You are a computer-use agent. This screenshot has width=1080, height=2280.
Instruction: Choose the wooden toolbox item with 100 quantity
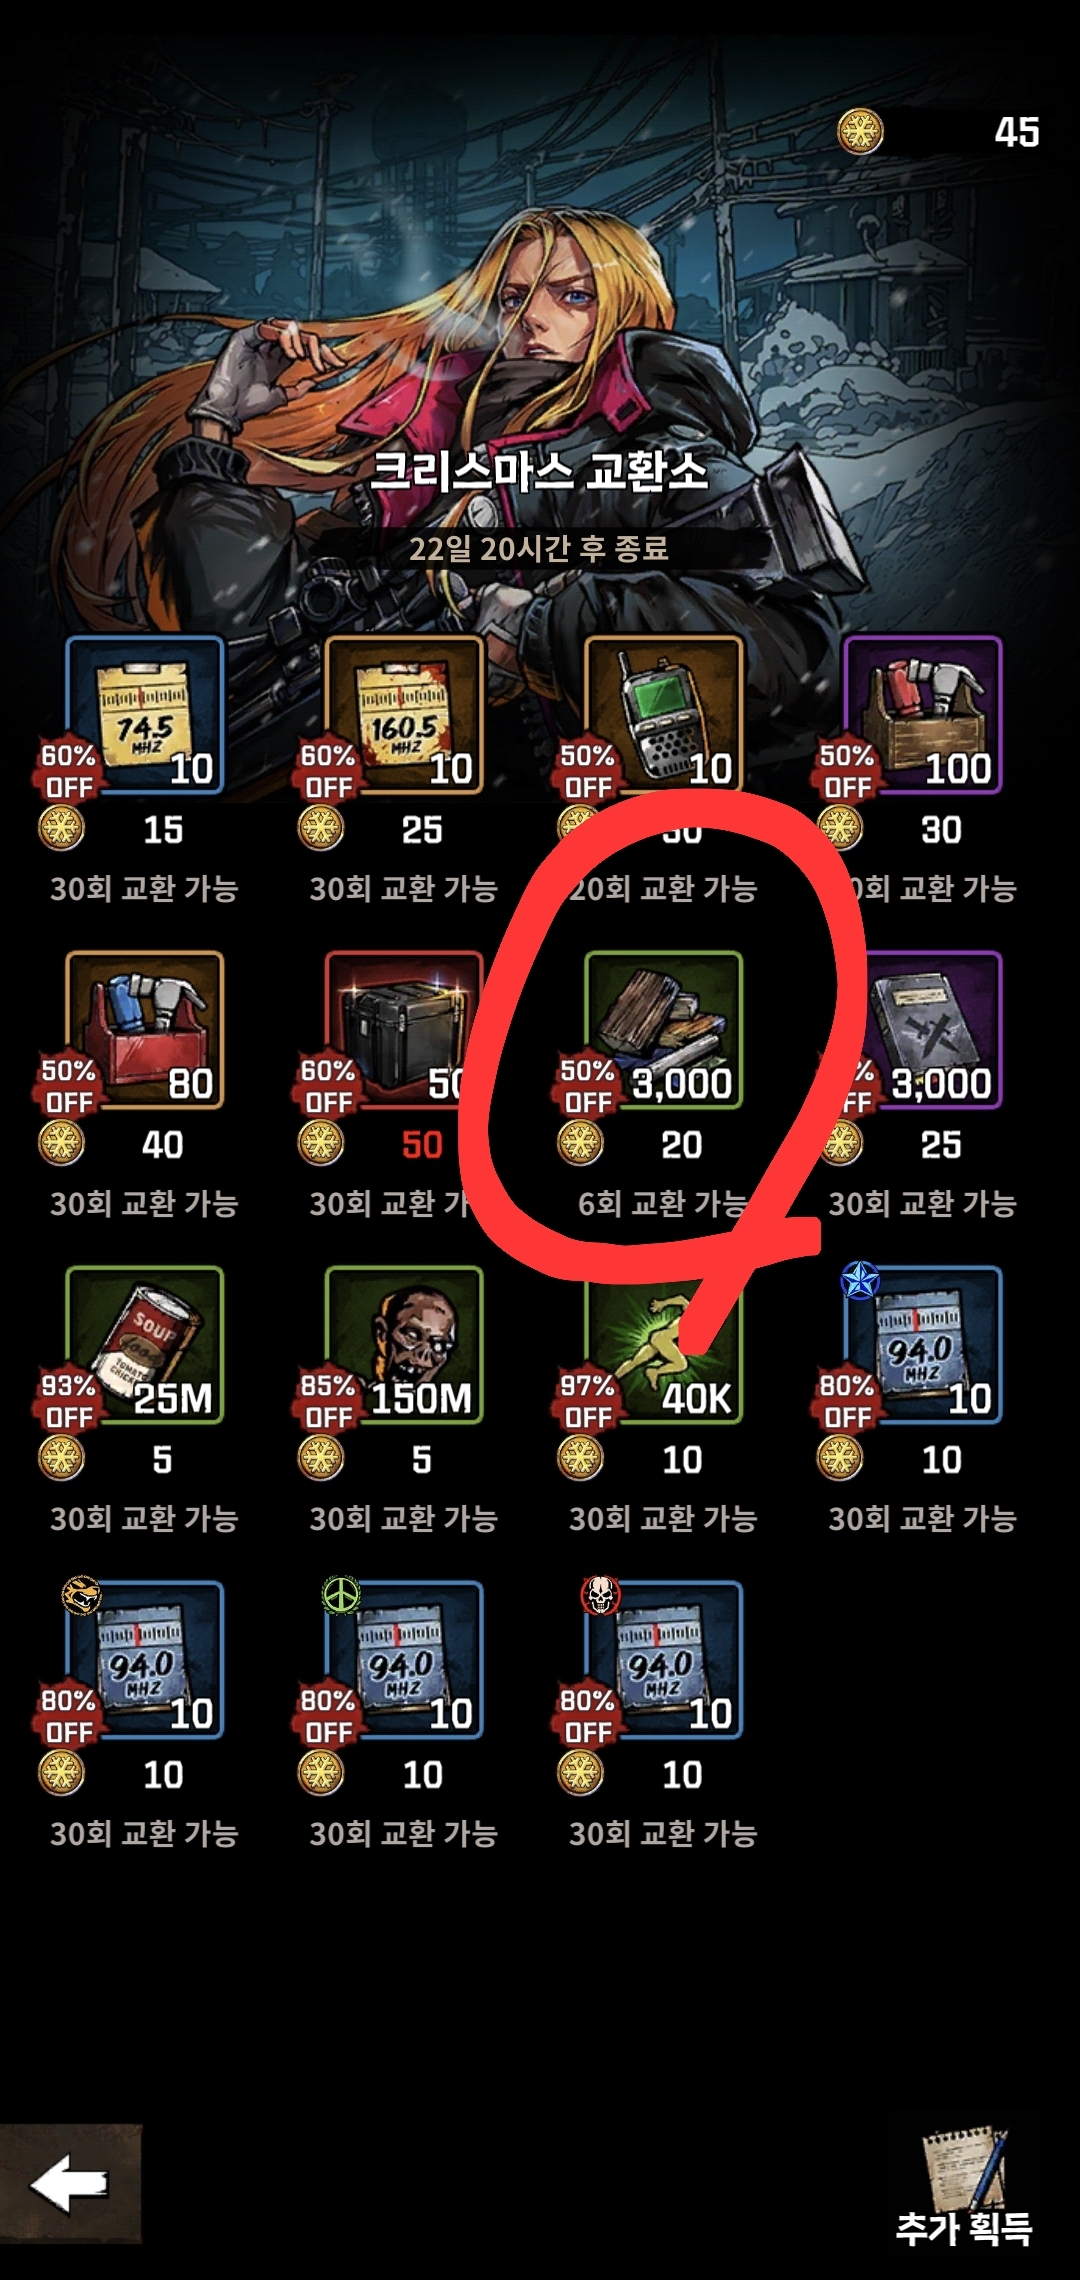(x=923, y=715)
